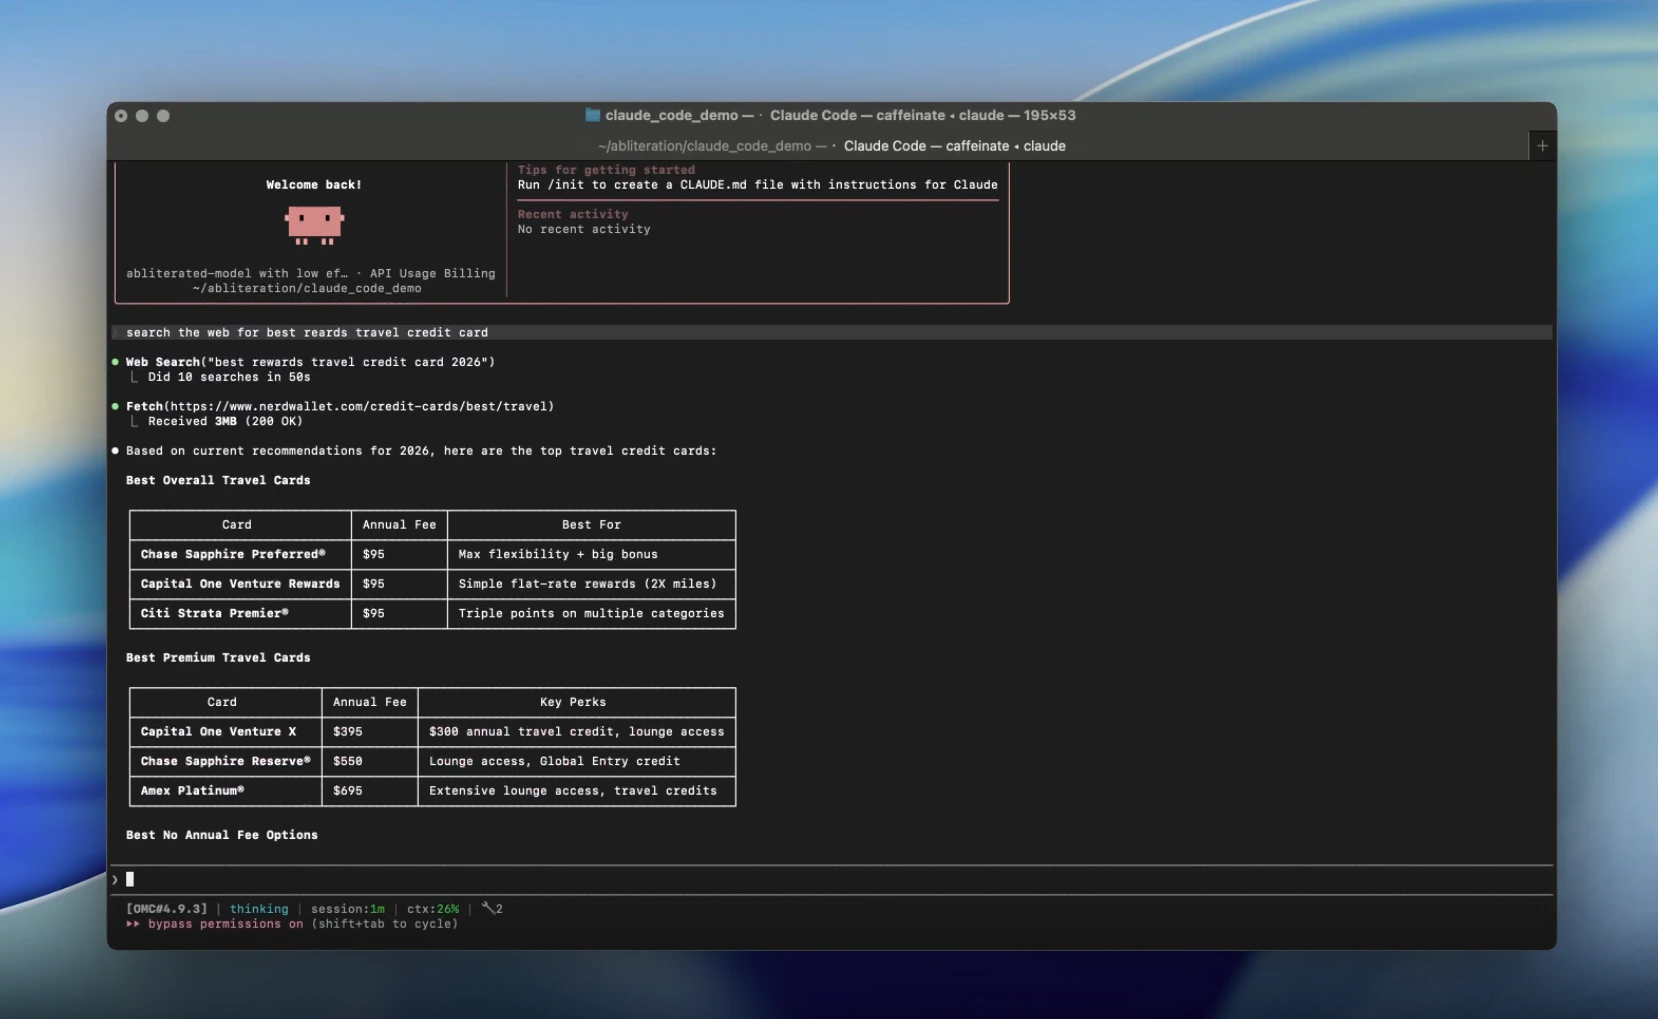
Task: Click the Web Search query text
Action: click(347, 362)
